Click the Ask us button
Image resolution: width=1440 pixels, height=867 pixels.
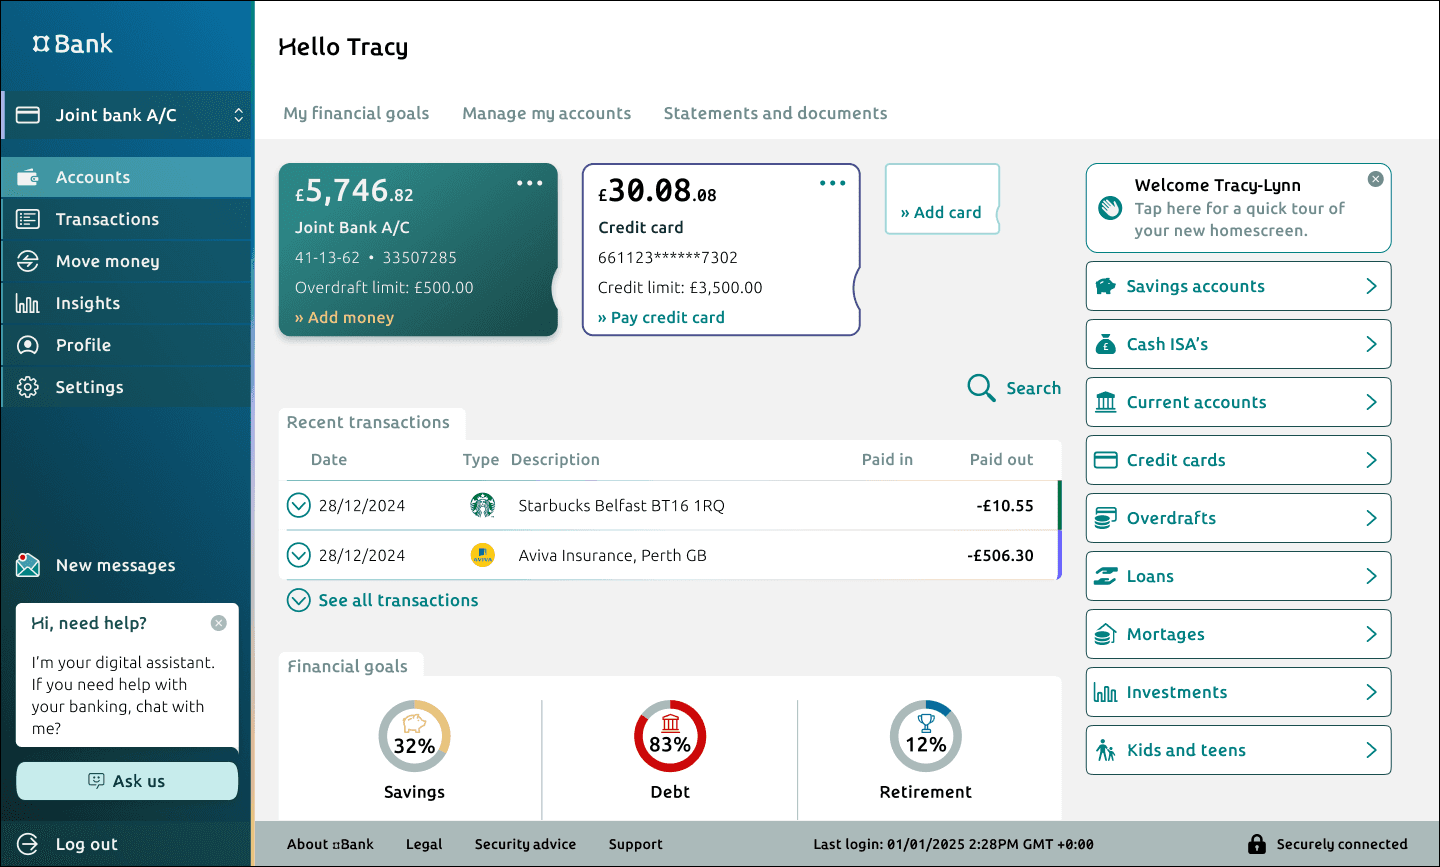pyautogui.click(x=127, y=781)
